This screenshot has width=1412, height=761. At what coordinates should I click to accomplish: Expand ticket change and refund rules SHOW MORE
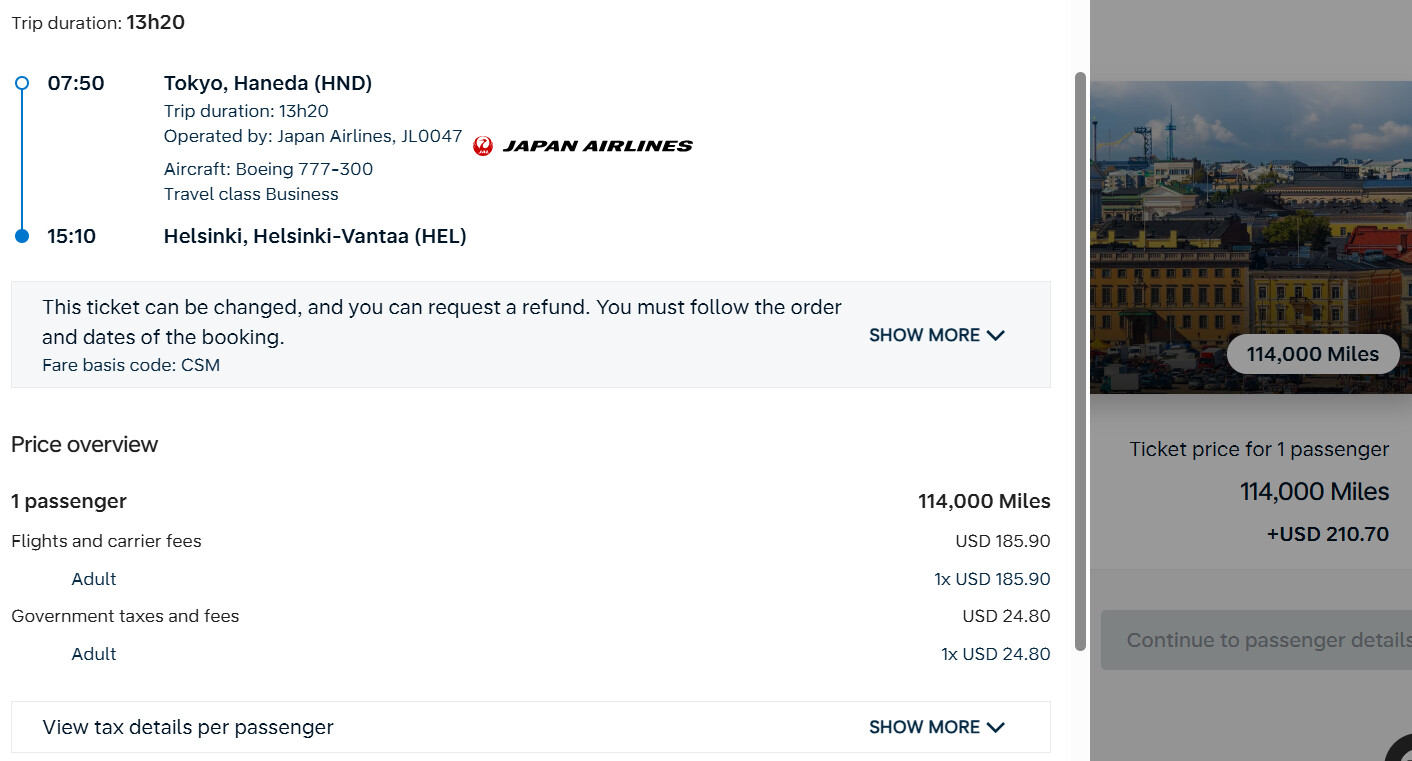pyautogui.click(x=924, y=335)
